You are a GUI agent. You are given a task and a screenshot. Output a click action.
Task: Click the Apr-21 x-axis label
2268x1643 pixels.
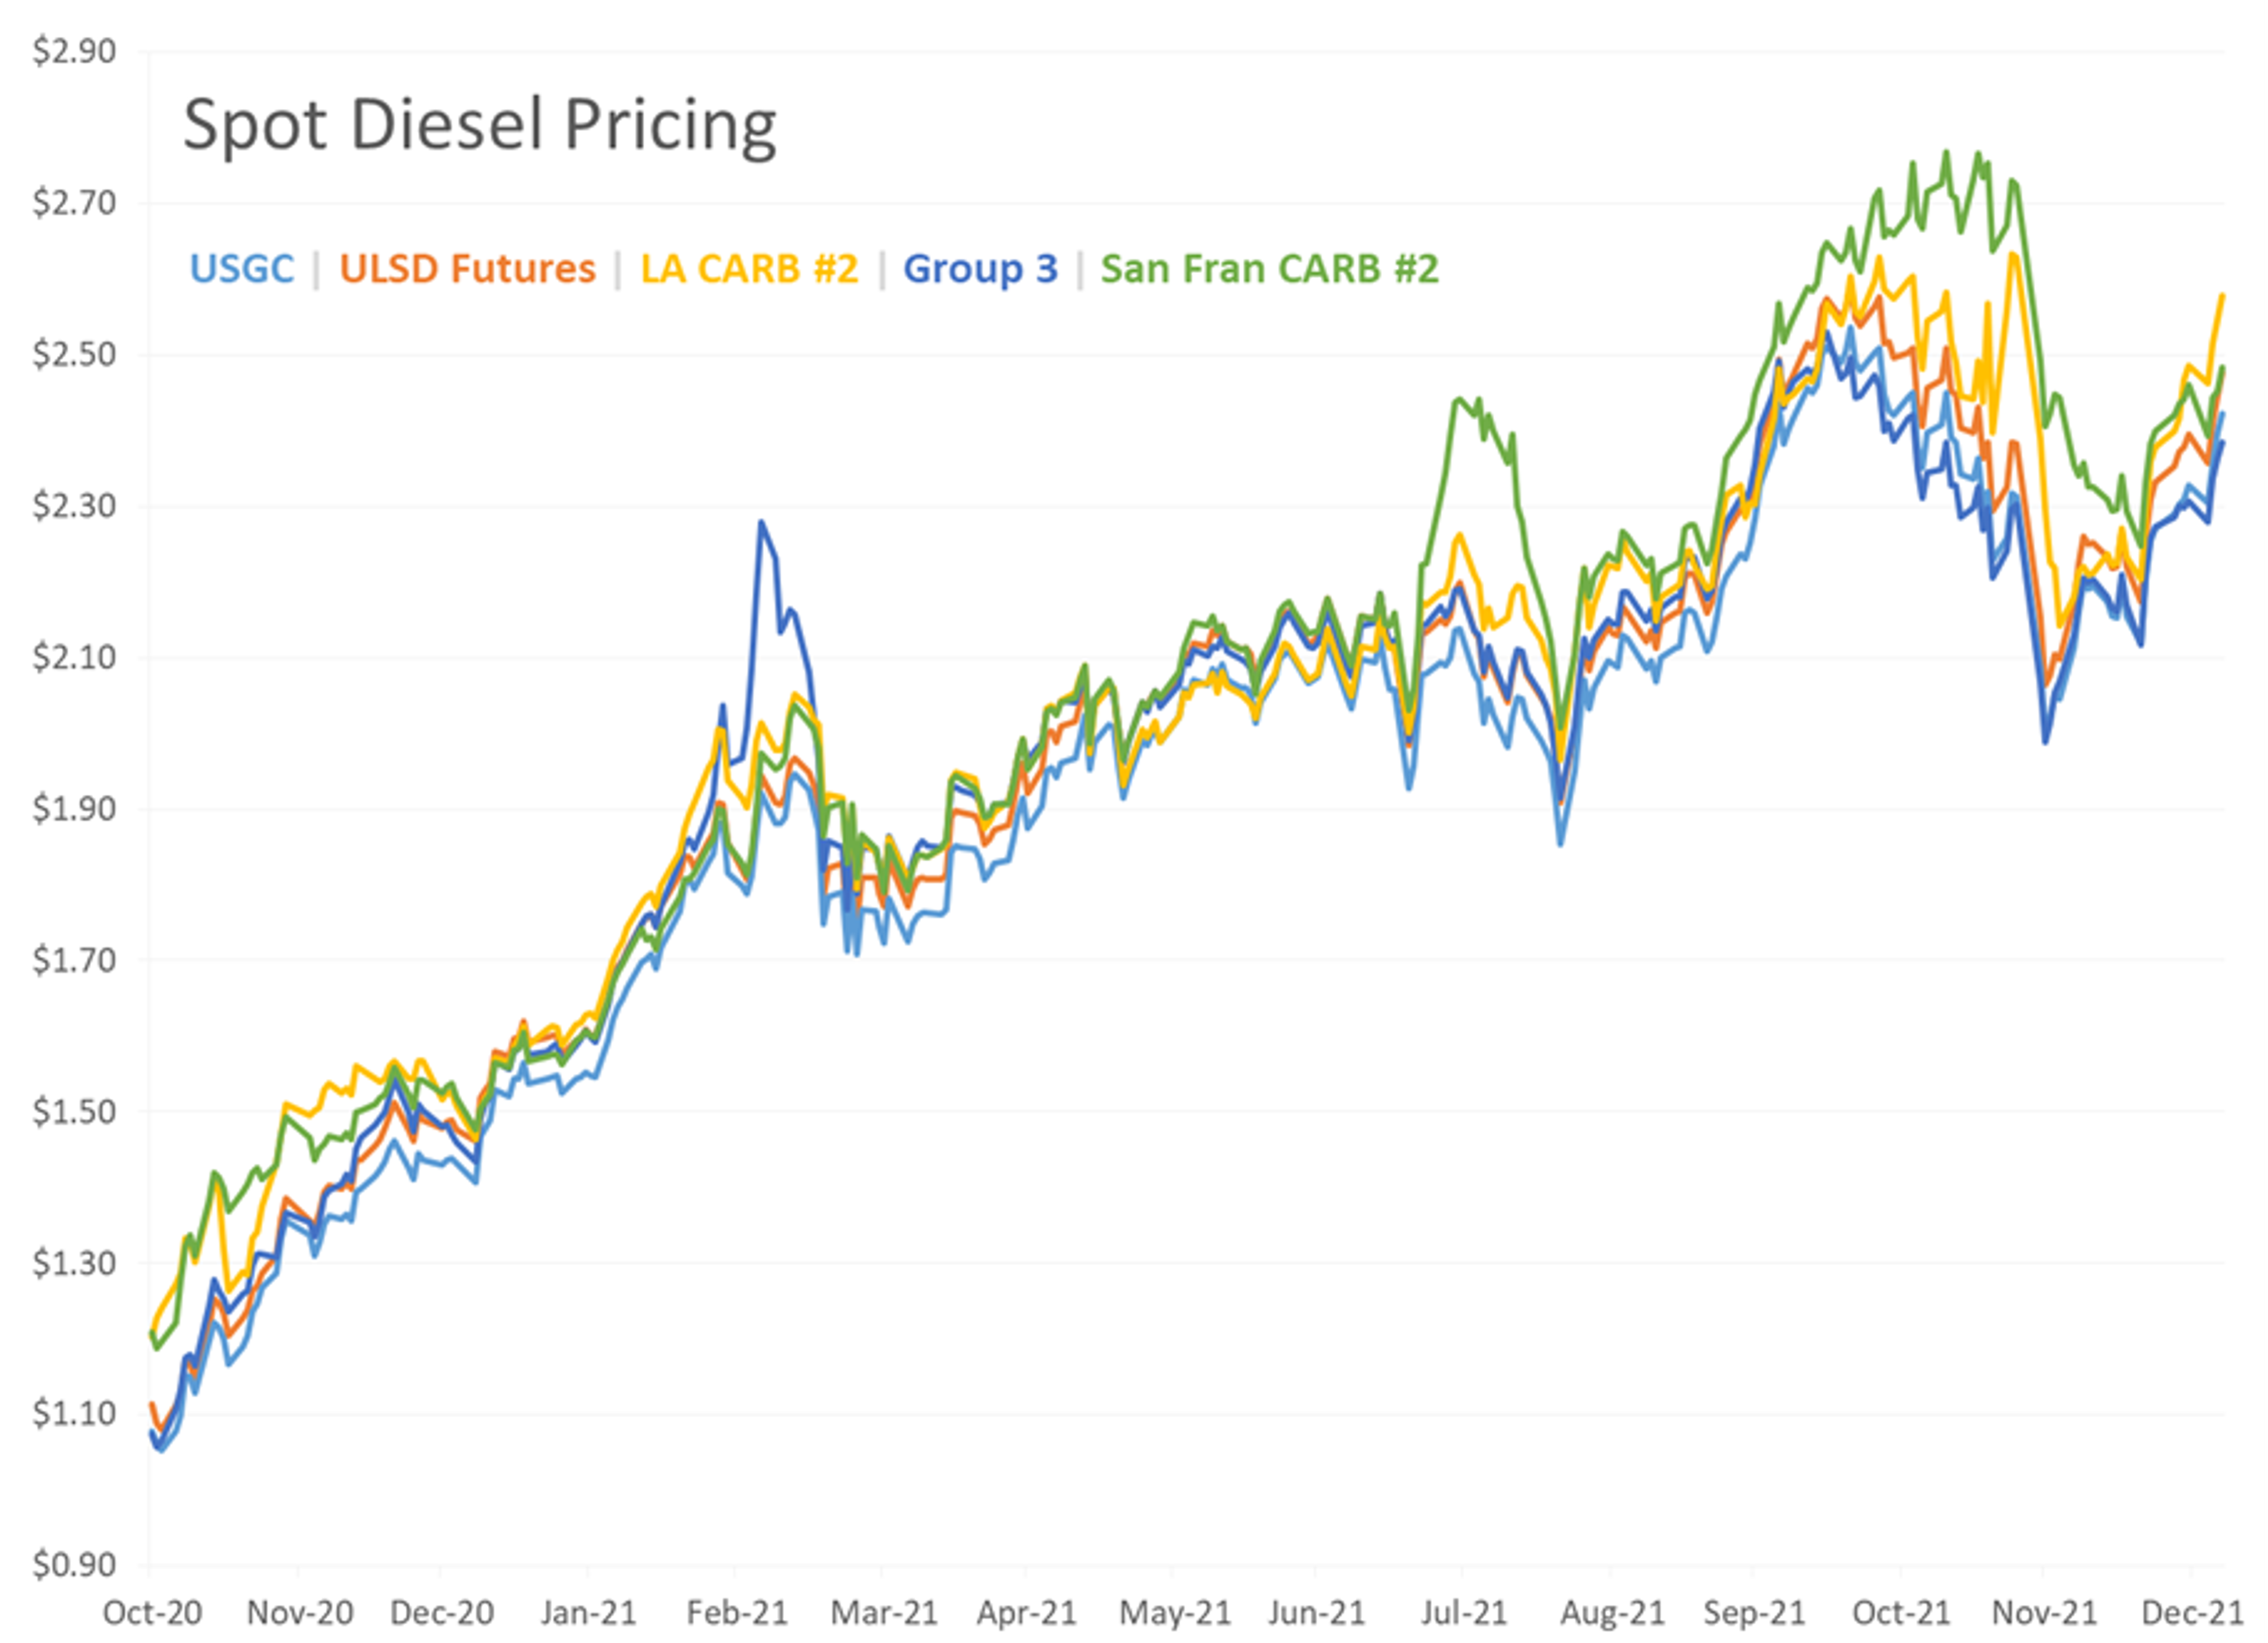pos(1027,1612)
